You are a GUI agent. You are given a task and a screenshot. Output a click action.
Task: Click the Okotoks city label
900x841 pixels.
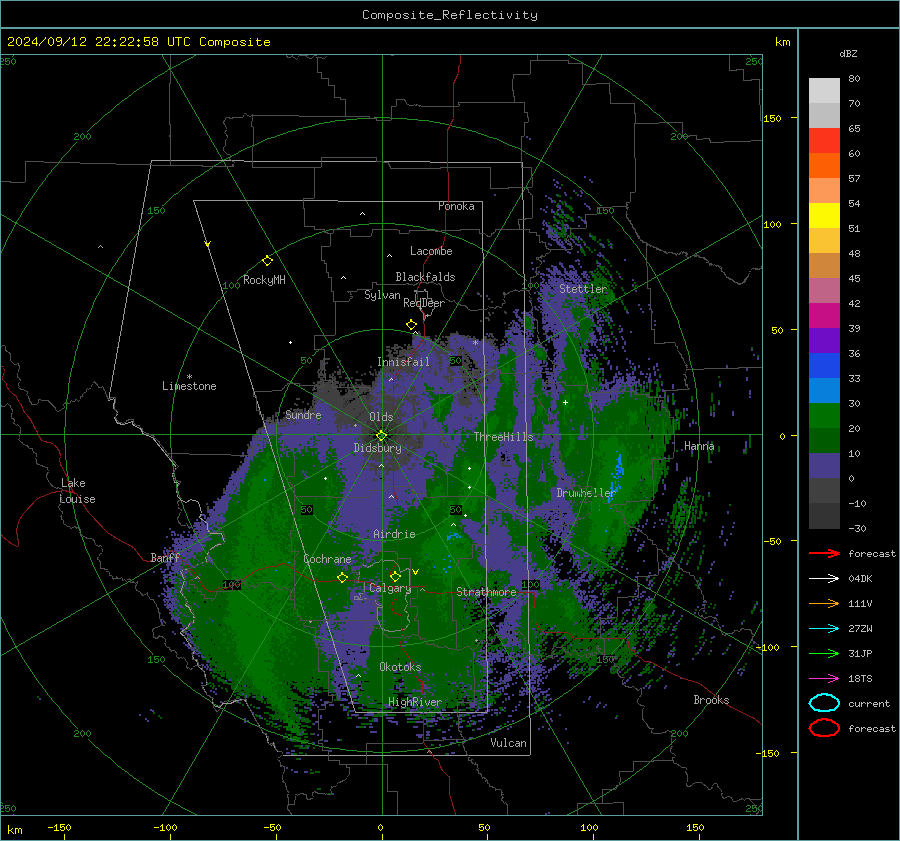pos(400,667)
